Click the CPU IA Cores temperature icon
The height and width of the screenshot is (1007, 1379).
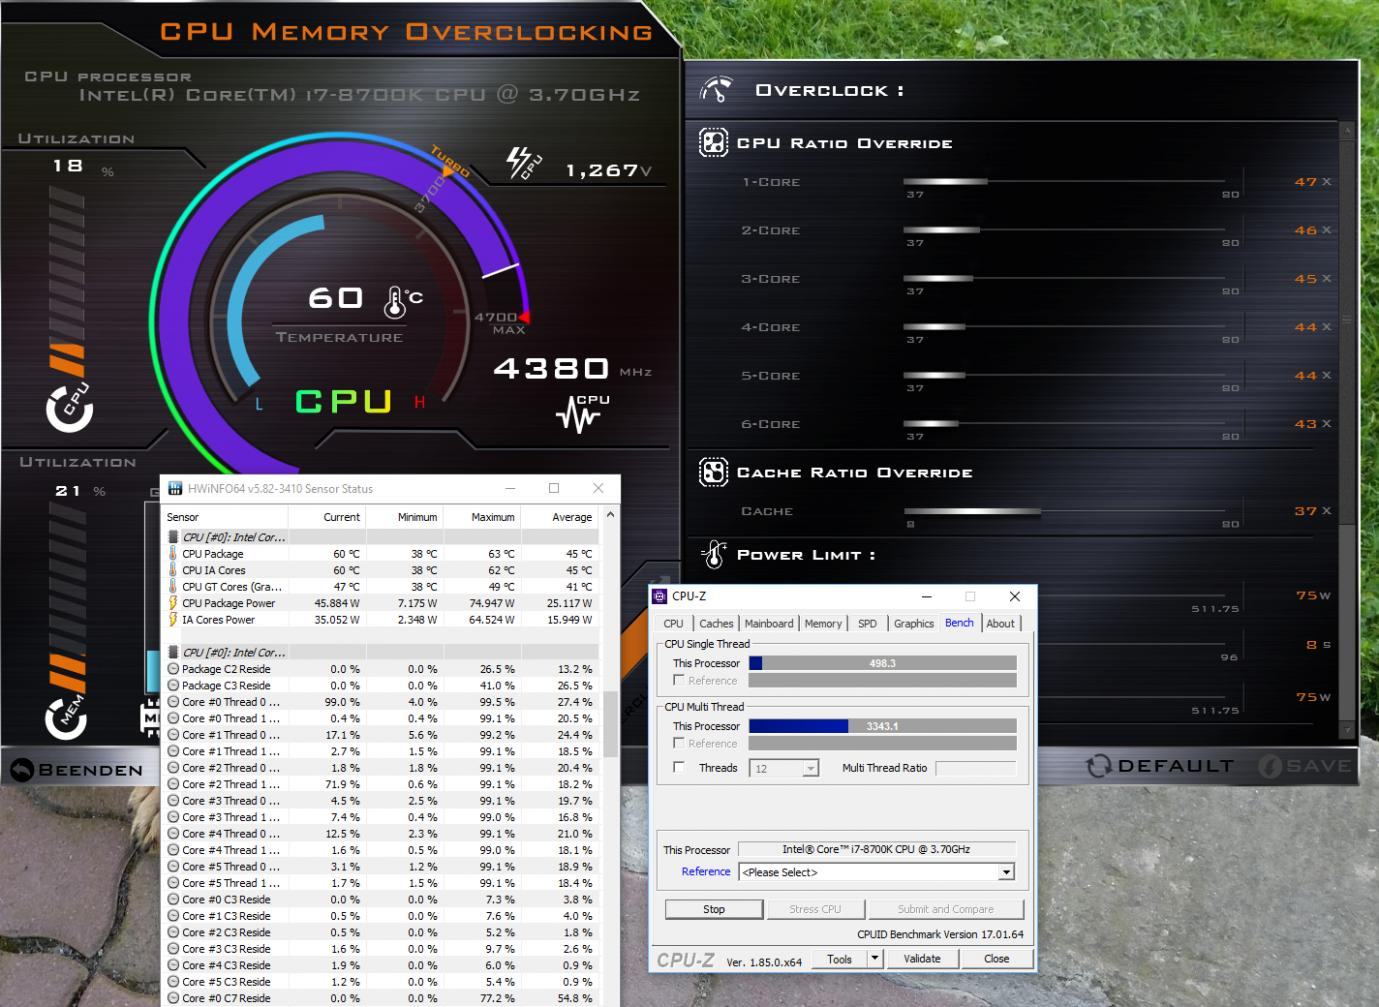click(x=173, y=570)
